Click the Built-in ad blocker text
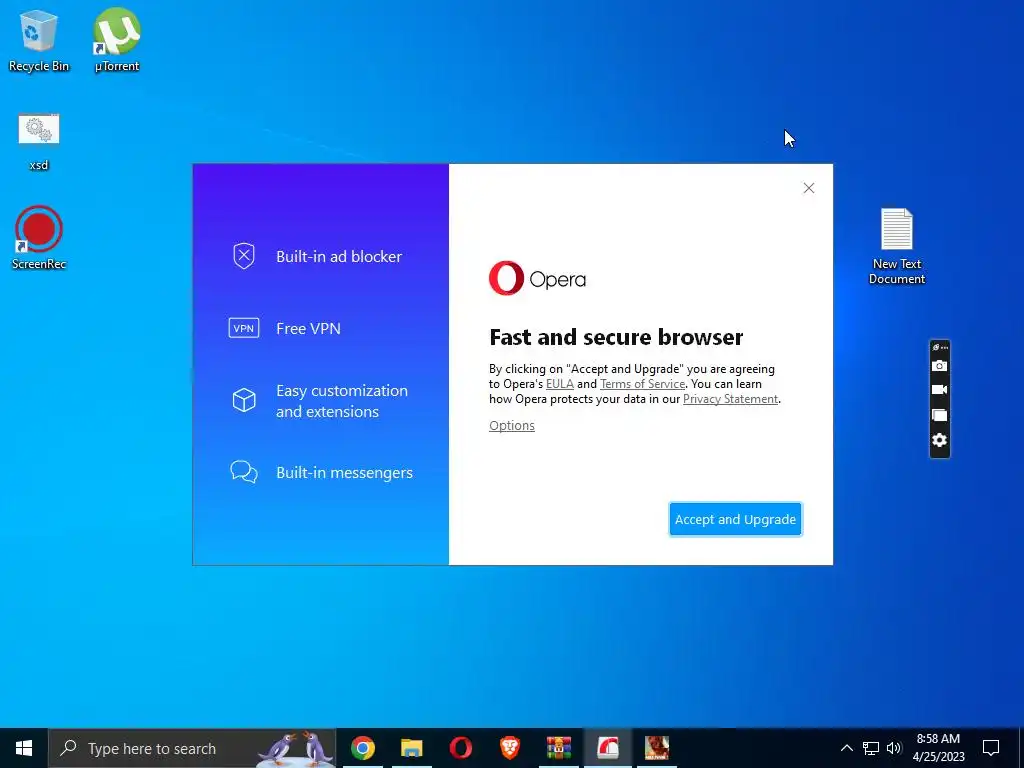1024x768 pixels. coord(339,257)
